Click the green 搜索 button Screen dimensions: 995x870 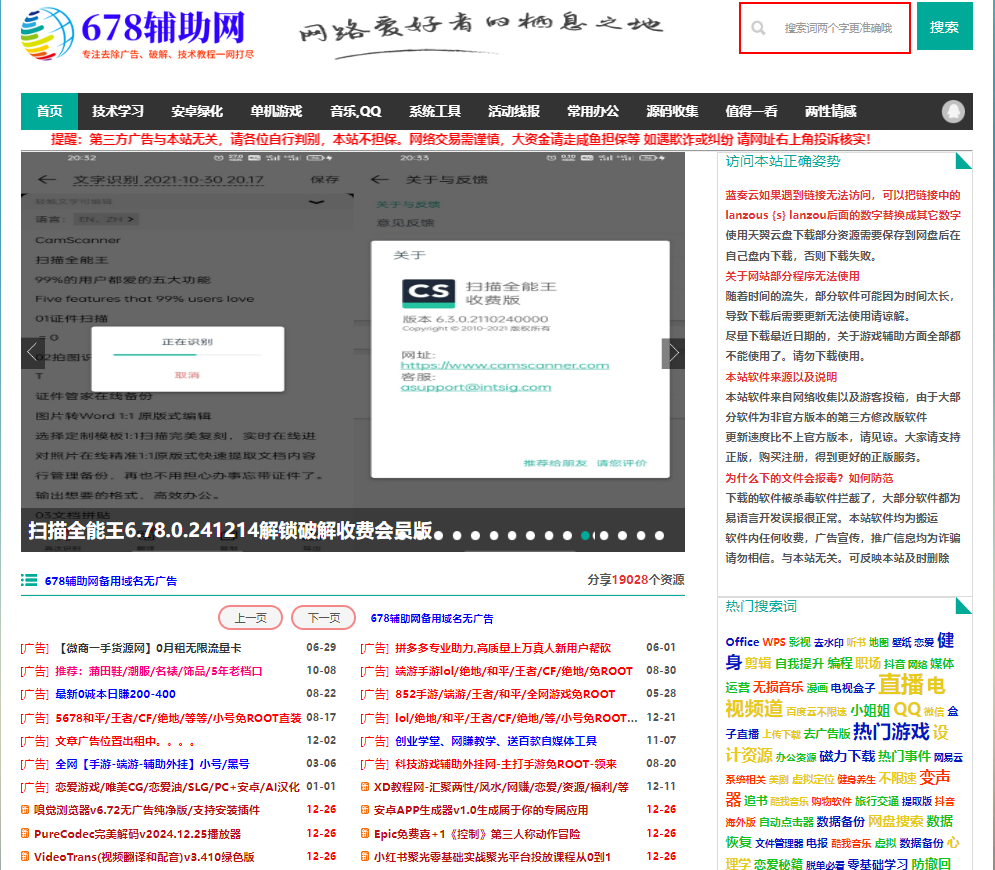[944, 27]
